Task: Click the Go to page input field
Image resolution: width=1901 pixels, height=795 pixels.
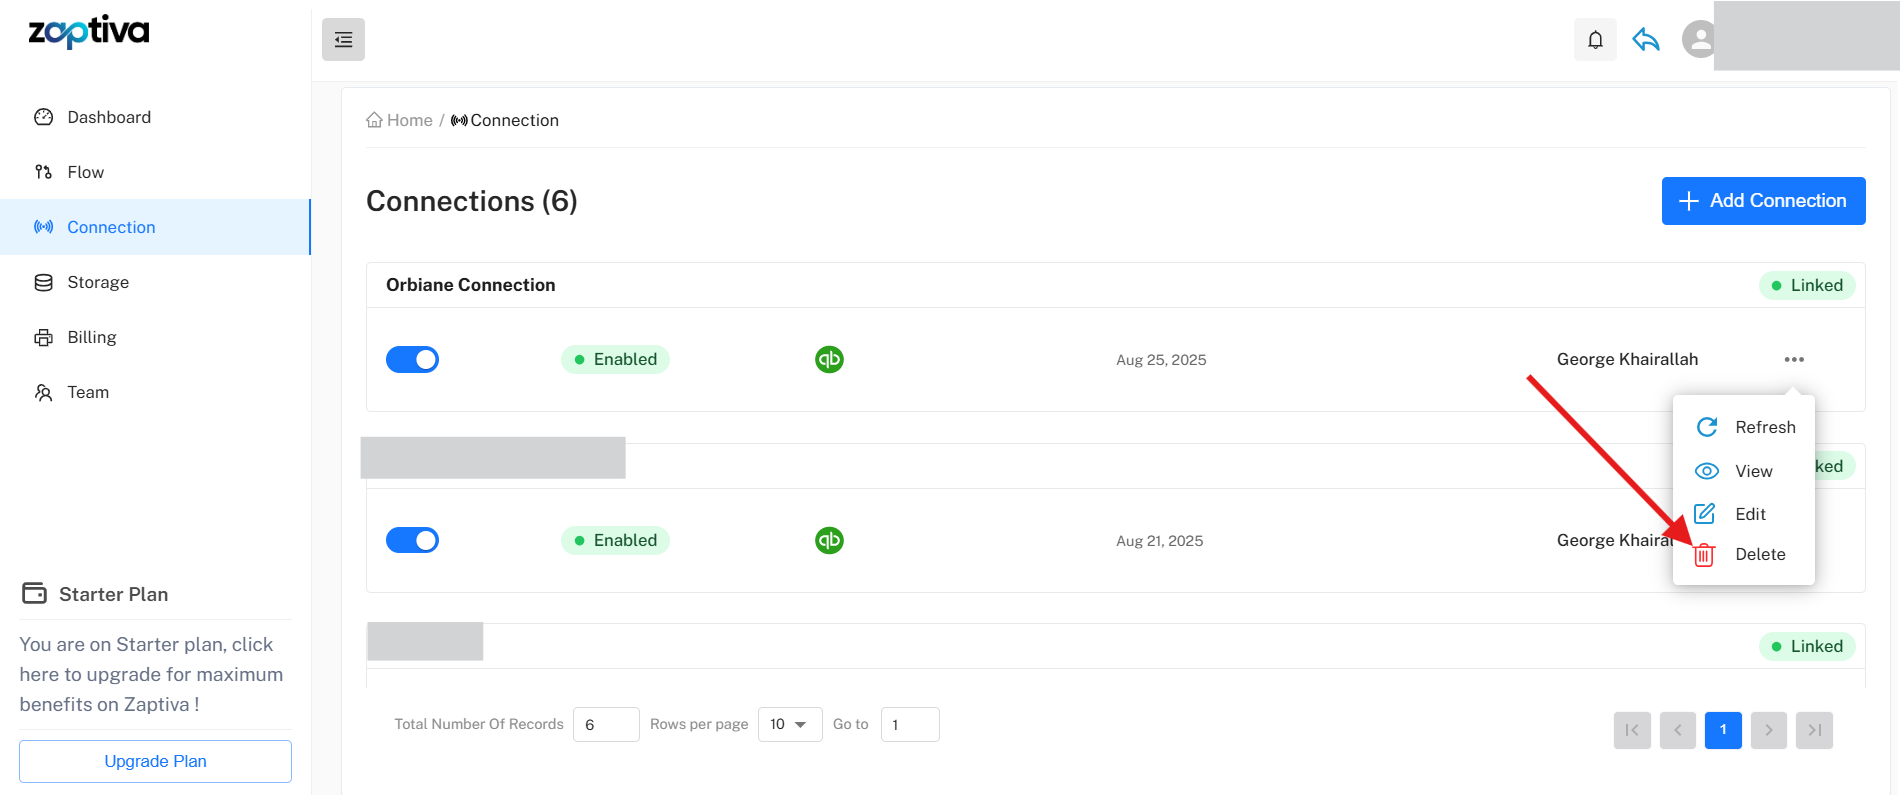Action: point(909,724)
